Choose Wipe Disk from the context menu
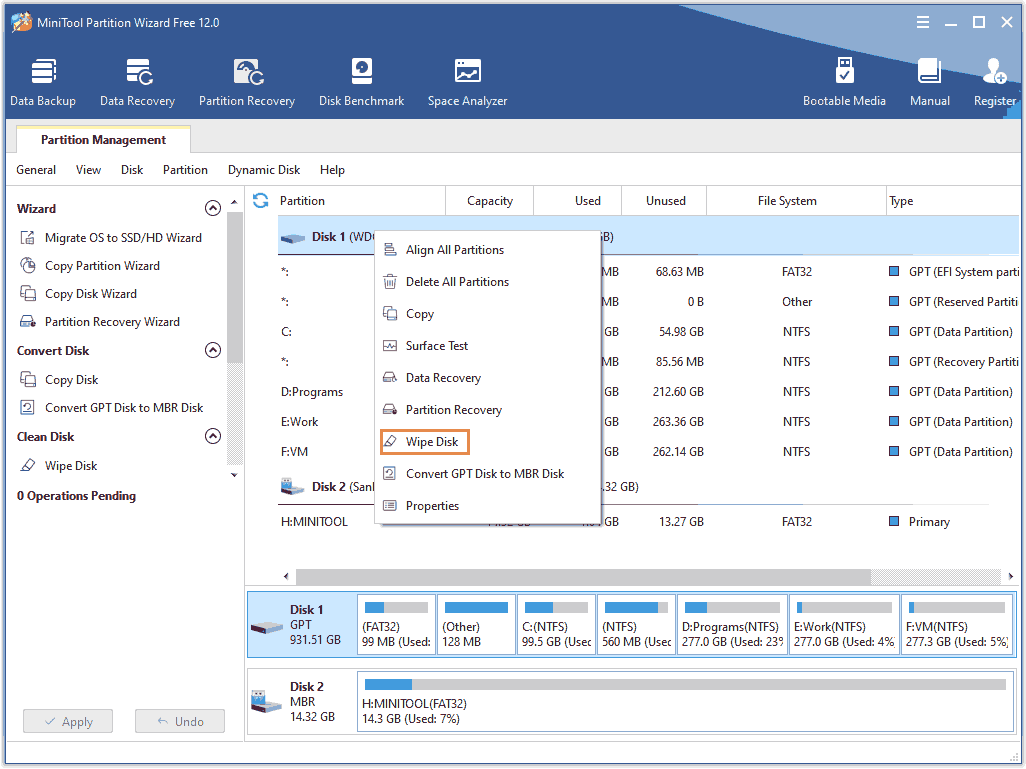The width and height of the screenshot is (1026, 769). coord(425,442)
